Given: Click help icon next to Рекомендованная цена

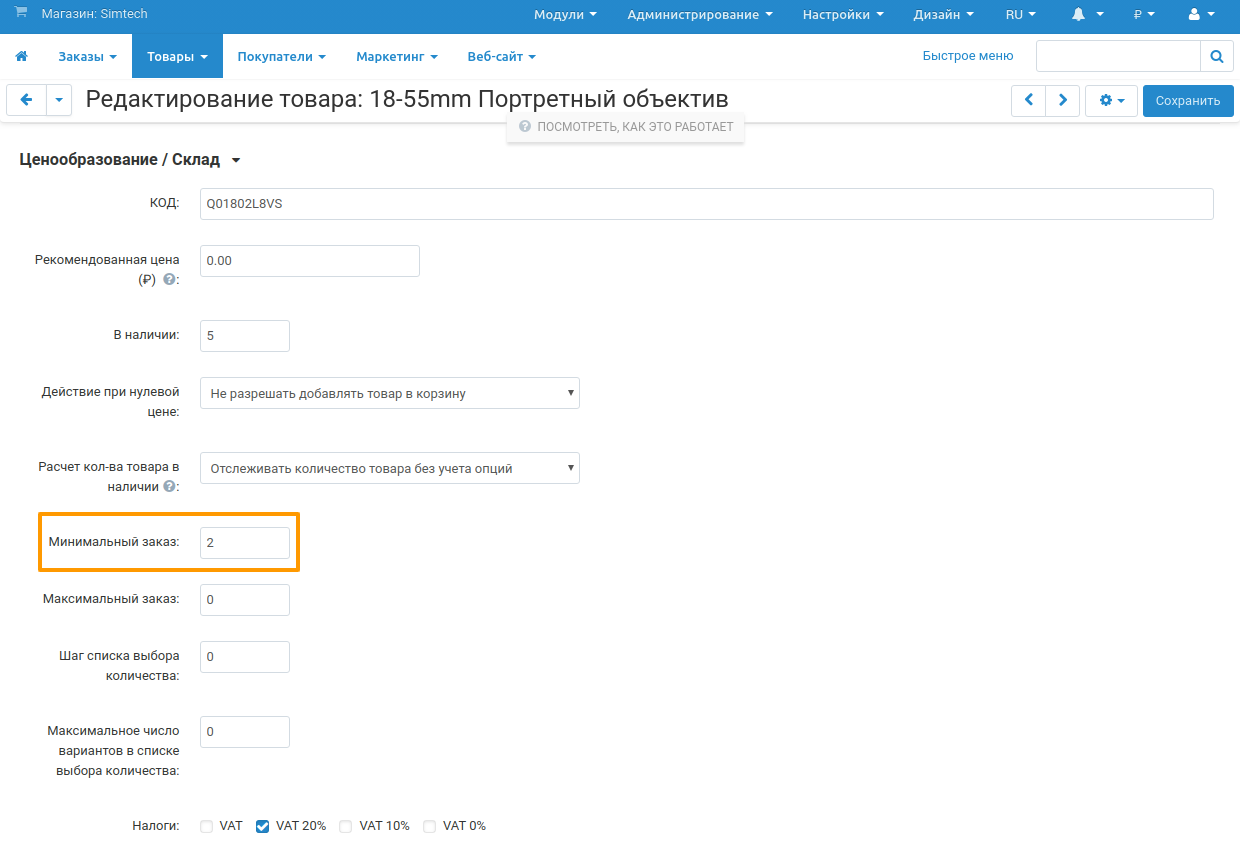Looking at the screenshot, I should [x=169, y=280].
